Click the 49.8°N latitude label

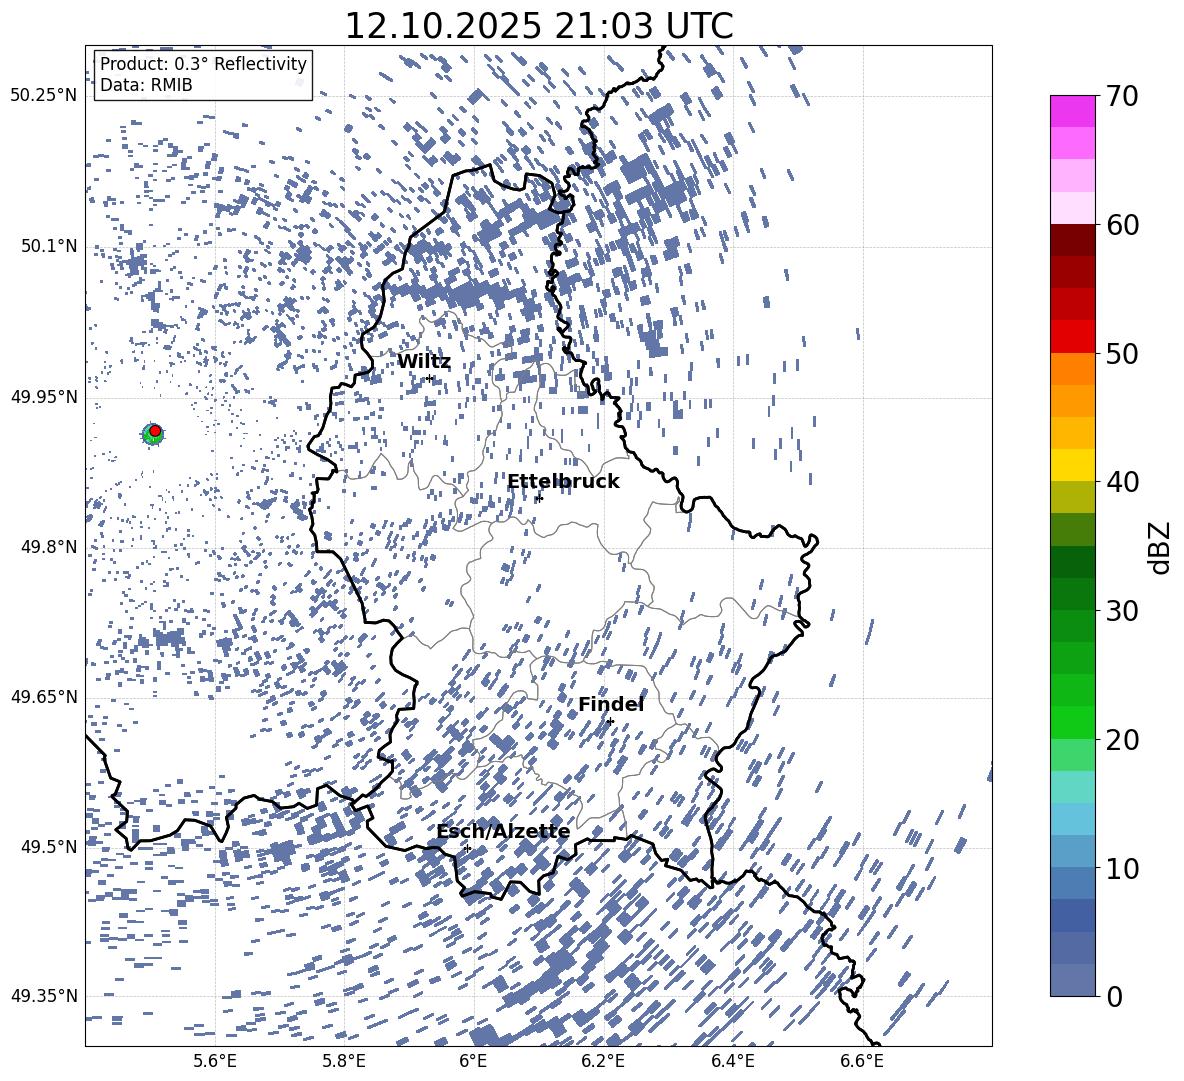tap(48, 547)
